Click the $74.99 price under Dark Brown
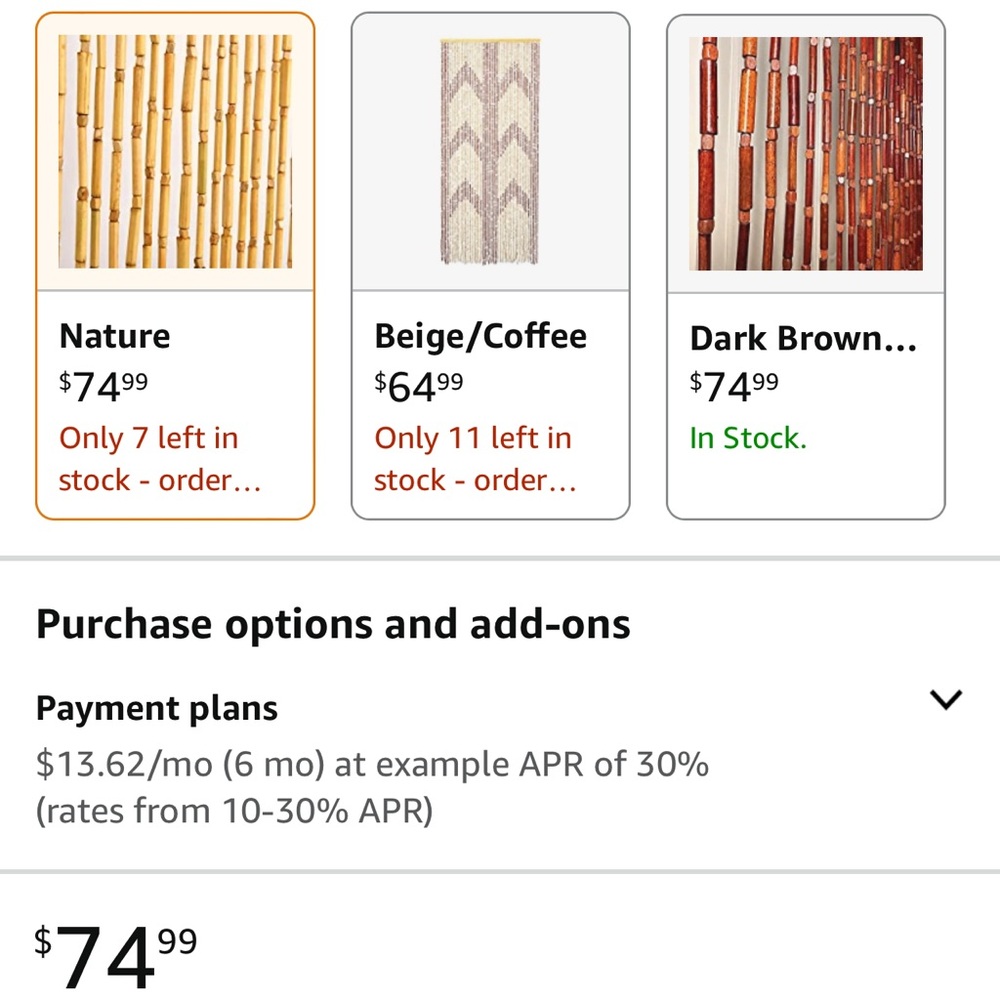Screen dimensions: 1000x1000 tap(734, 386)
